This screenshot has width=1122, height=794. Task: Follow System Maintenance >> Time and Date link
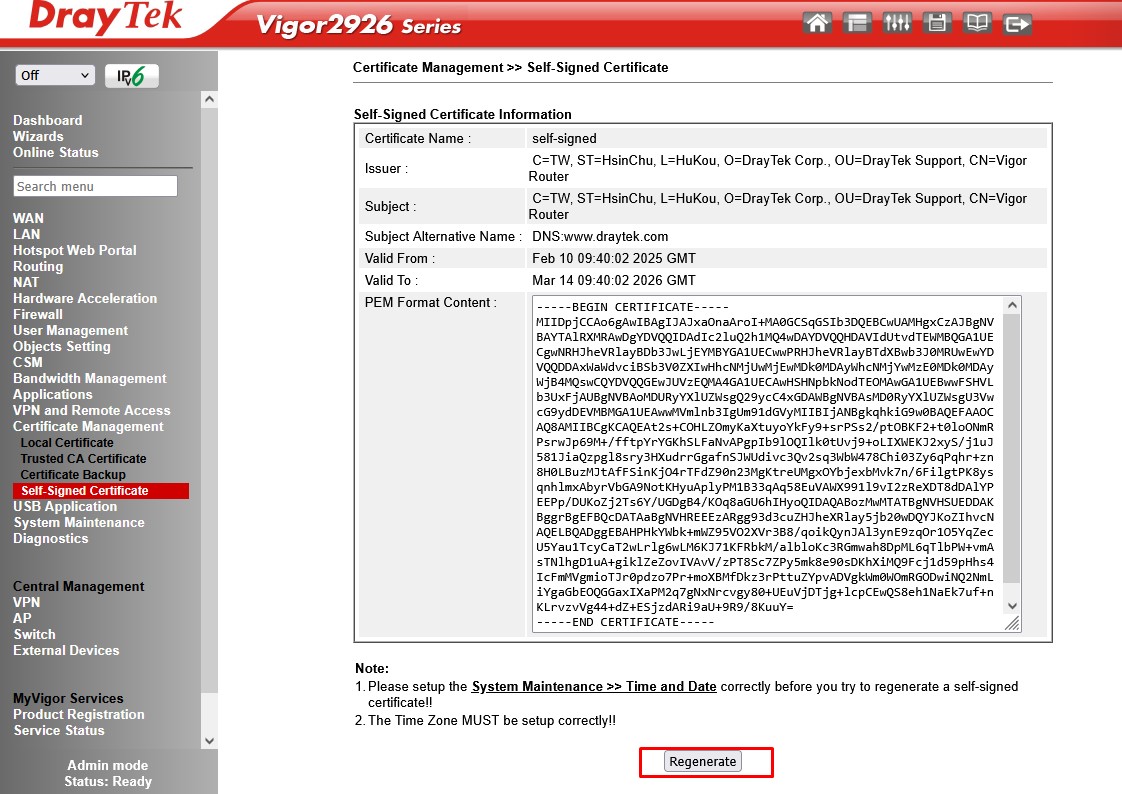pos(594,686)
